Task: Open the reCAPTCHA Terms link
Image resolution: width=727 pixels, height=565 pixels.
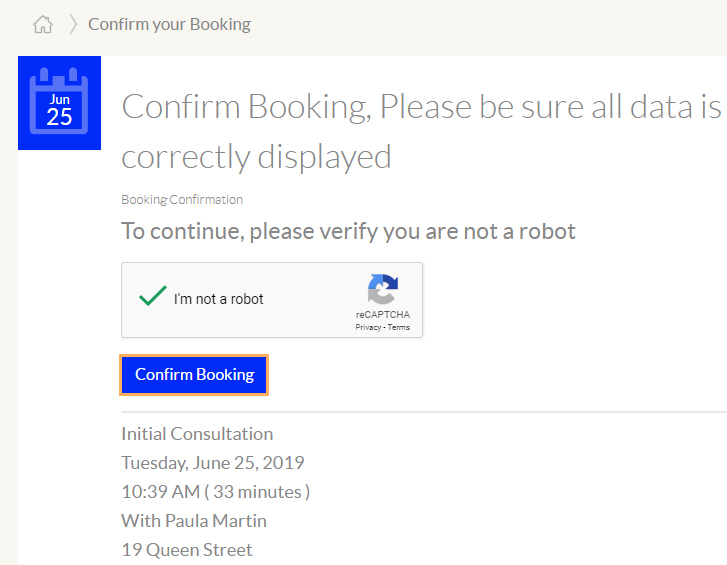Action: coord(399,327)
